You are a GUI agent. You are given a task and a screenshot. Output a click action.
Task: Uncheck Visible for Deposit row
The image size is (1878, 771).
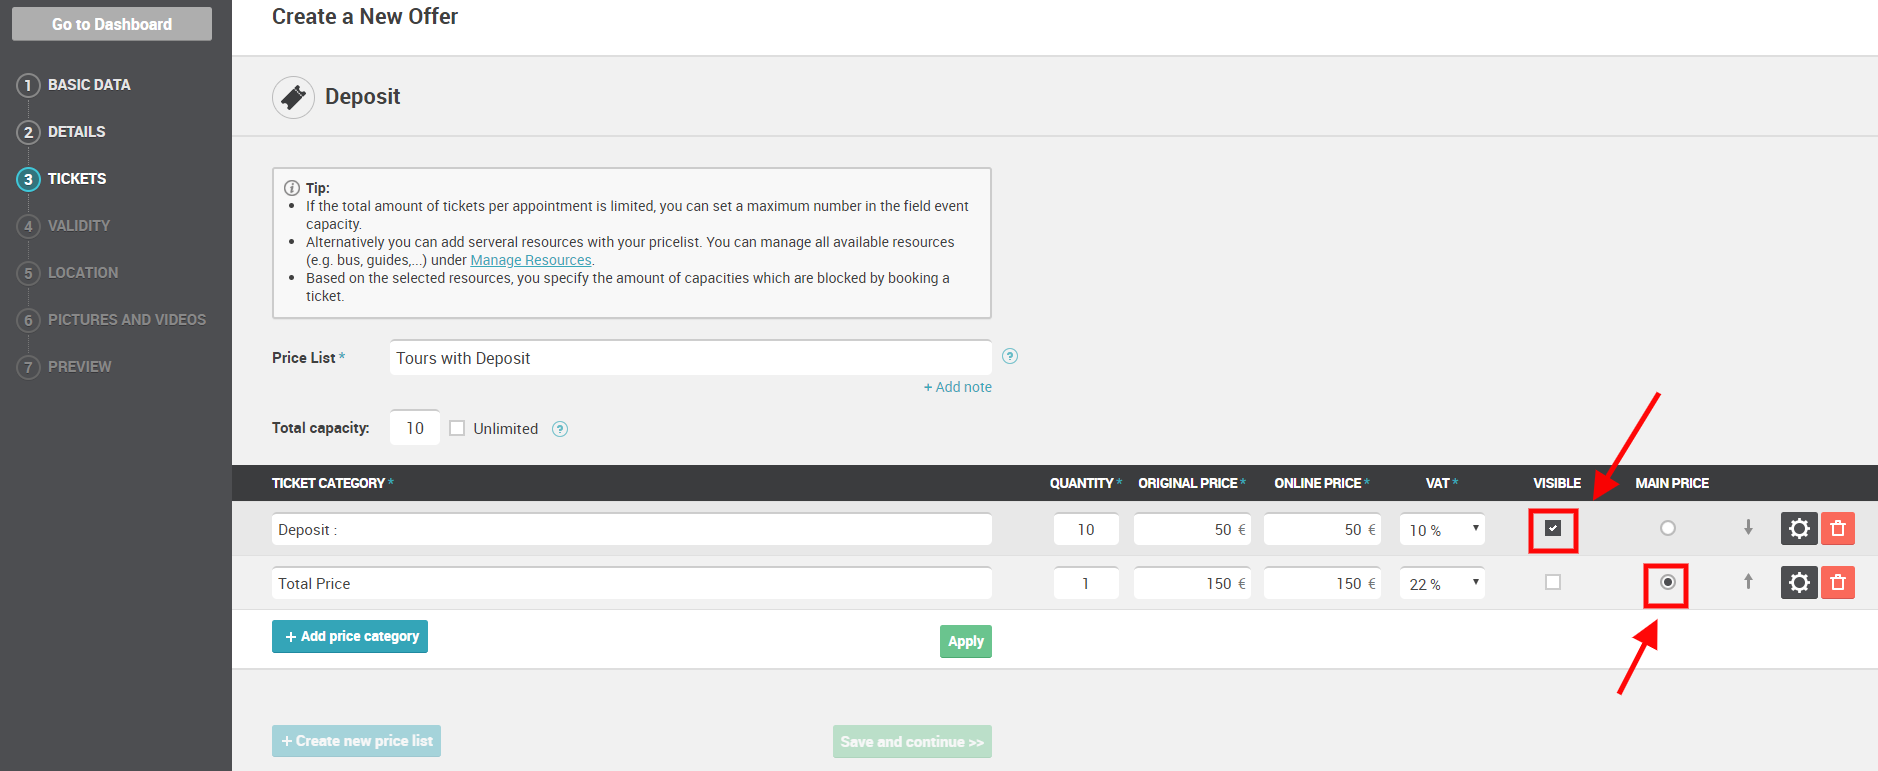click(1553, 528)
